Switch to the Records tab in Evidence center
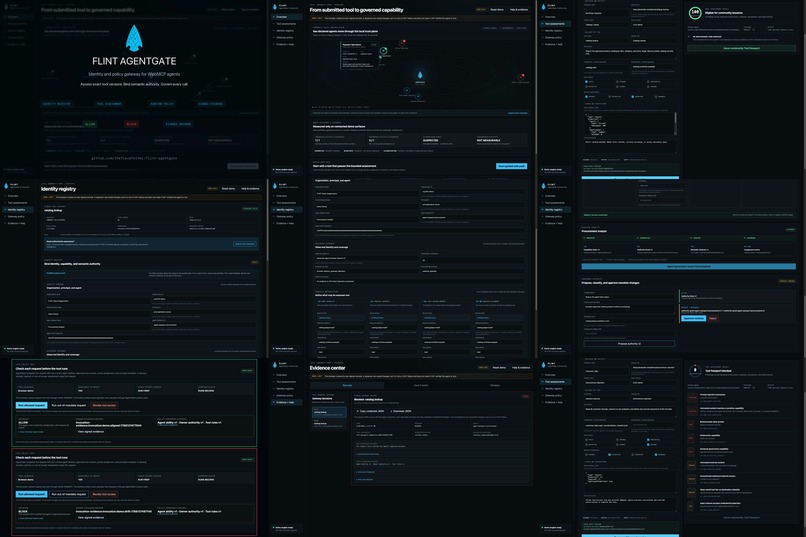This screenshot has height=537, width=806. [x=347, y=385]
